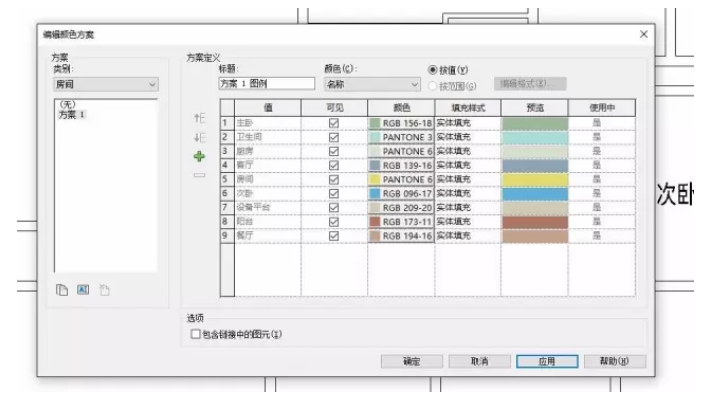Open the 类别 dropdown showing 房间

pyautogui.click(x=106, y=84)
